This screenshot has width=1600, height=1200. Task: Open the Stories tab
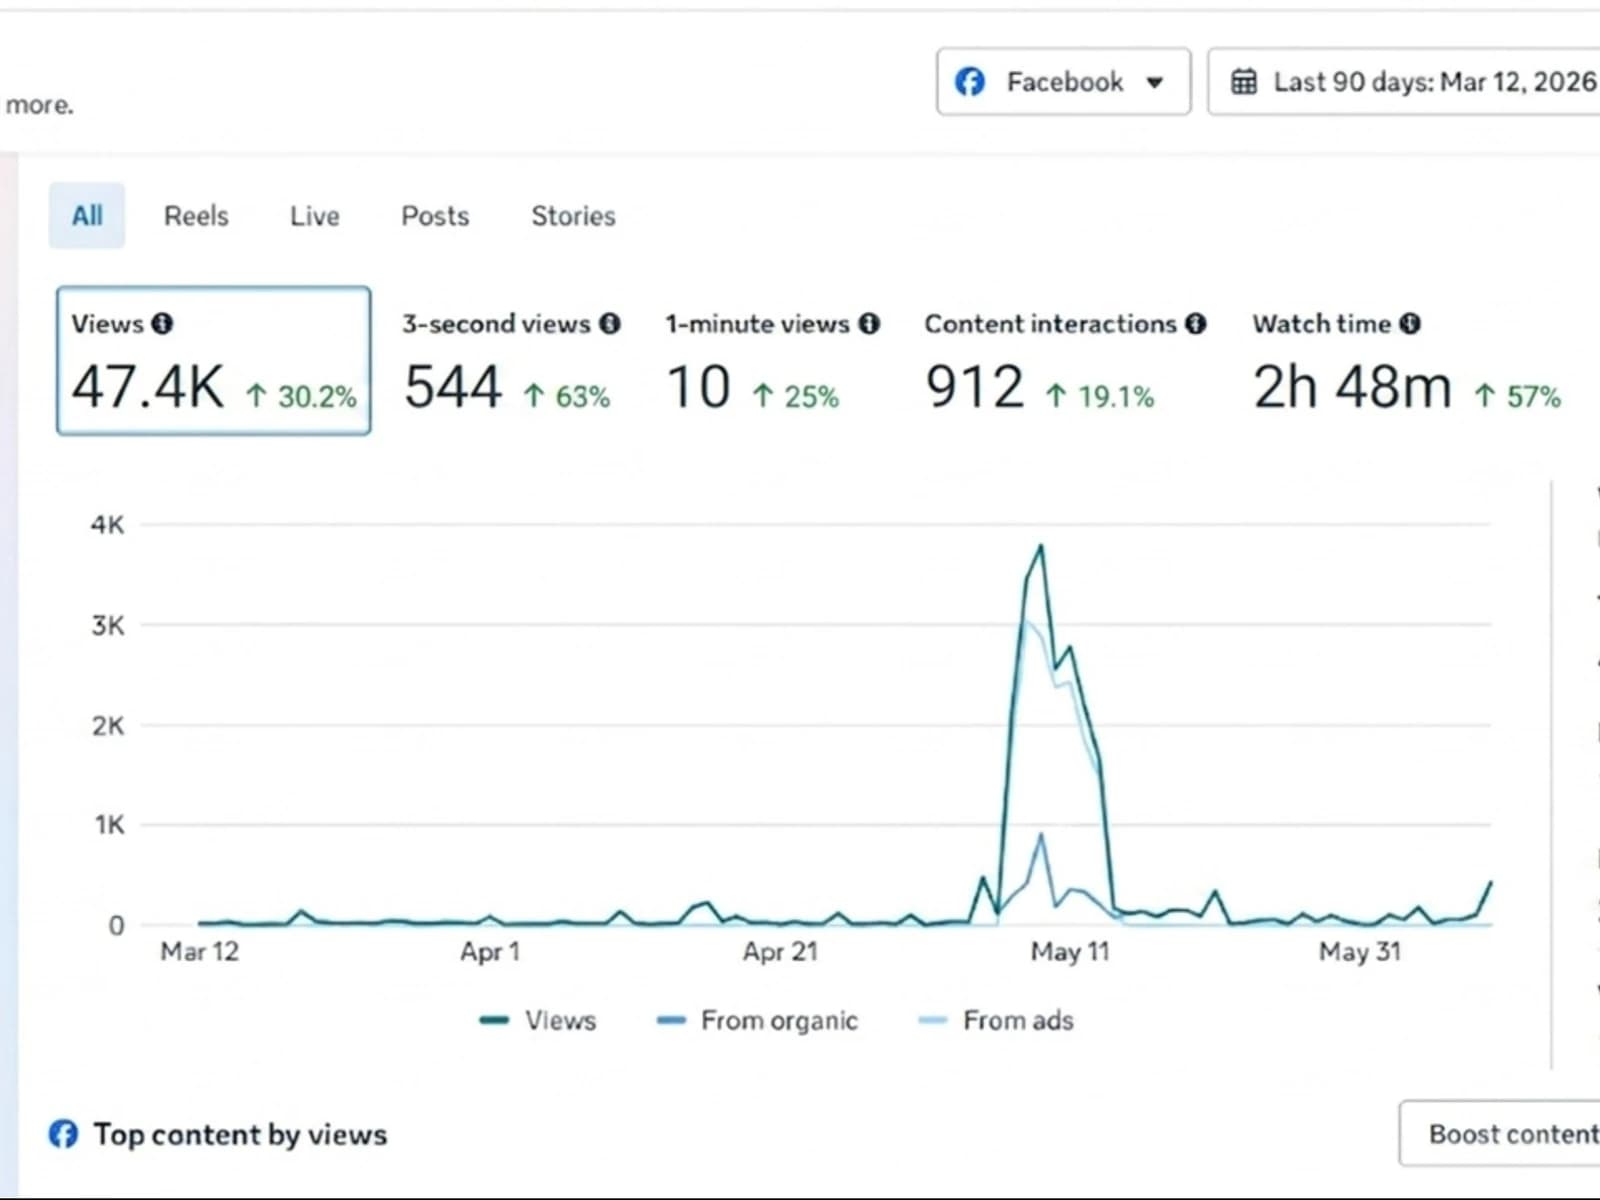point(573,216)
